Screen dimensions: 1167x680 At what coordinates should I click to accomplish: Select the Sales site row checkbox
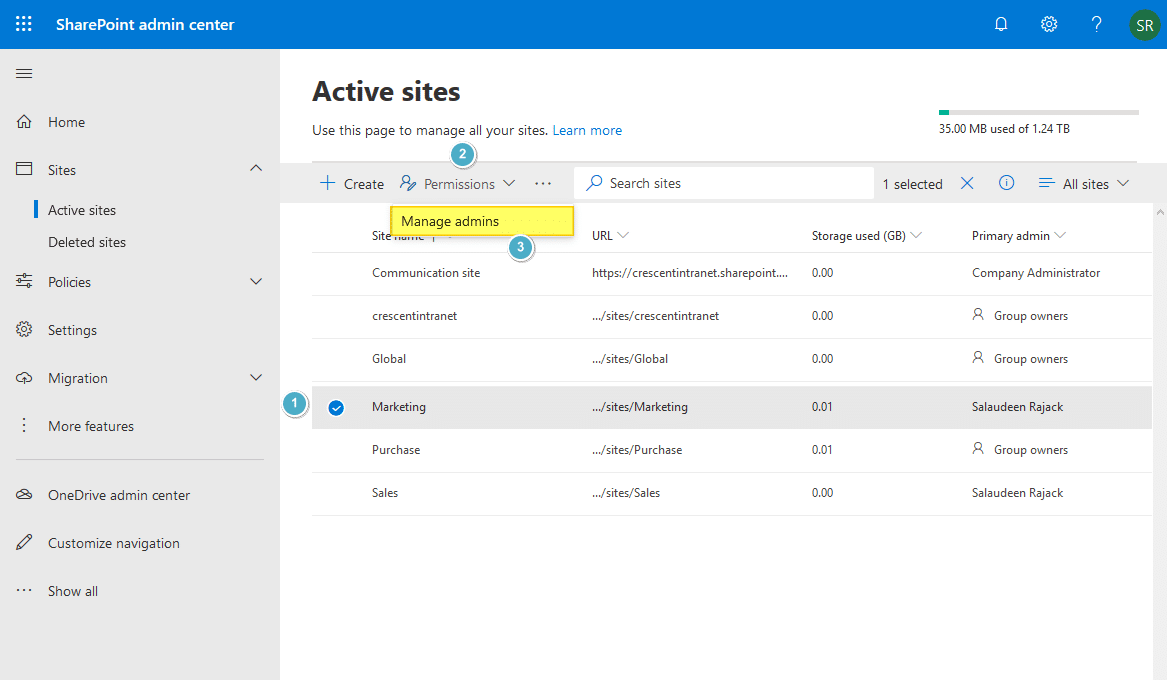(336, 492)
